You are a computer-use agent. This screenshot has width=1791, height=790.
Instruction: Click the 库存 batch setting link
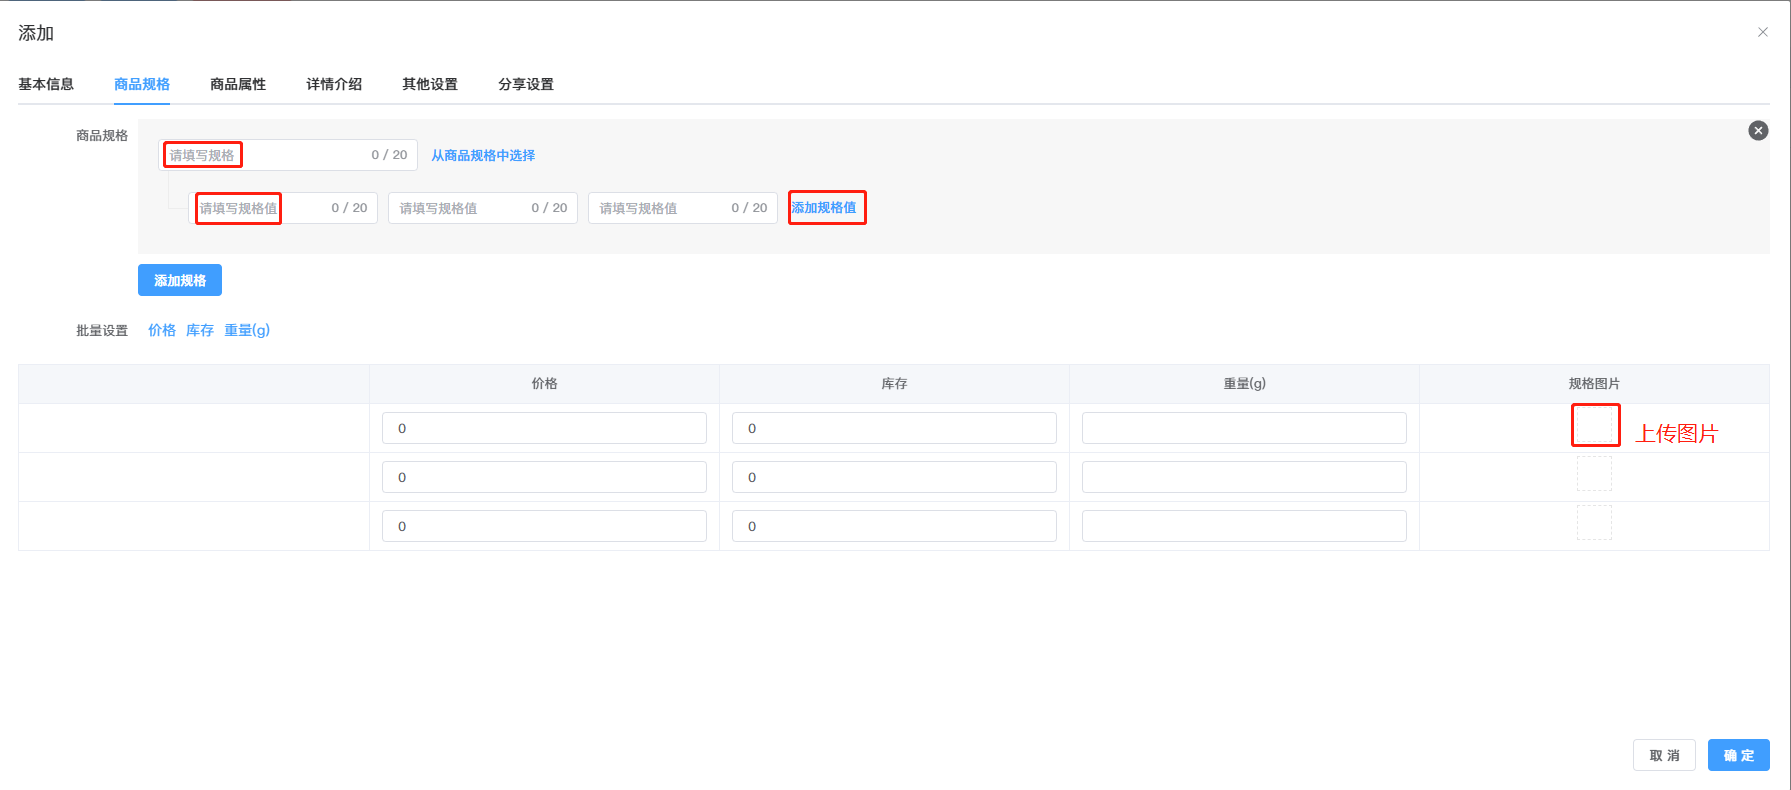[200, 330]
